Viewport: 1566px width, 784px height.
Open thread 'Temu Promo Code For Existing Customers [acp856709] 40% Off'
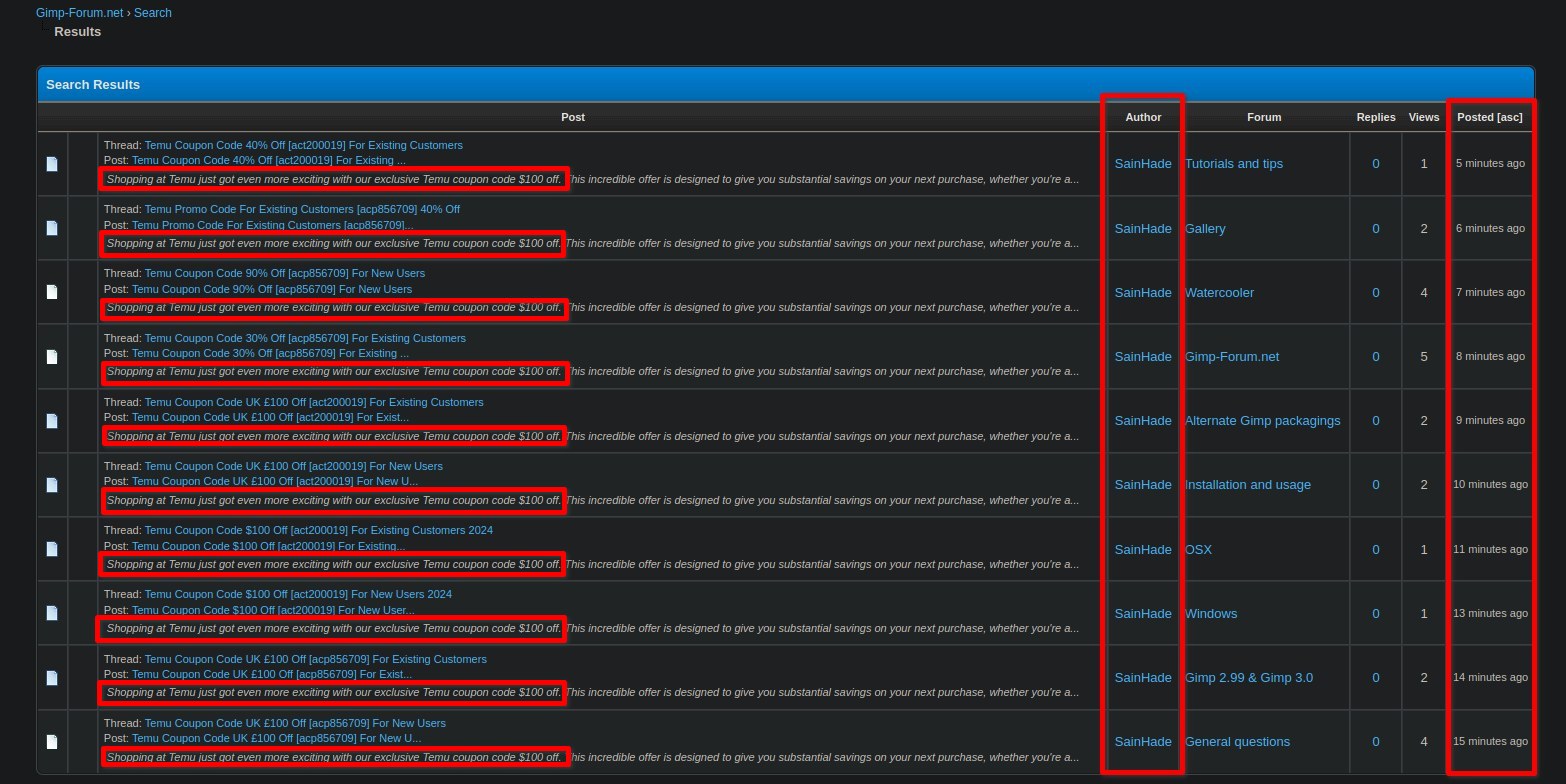coord(302,209)
